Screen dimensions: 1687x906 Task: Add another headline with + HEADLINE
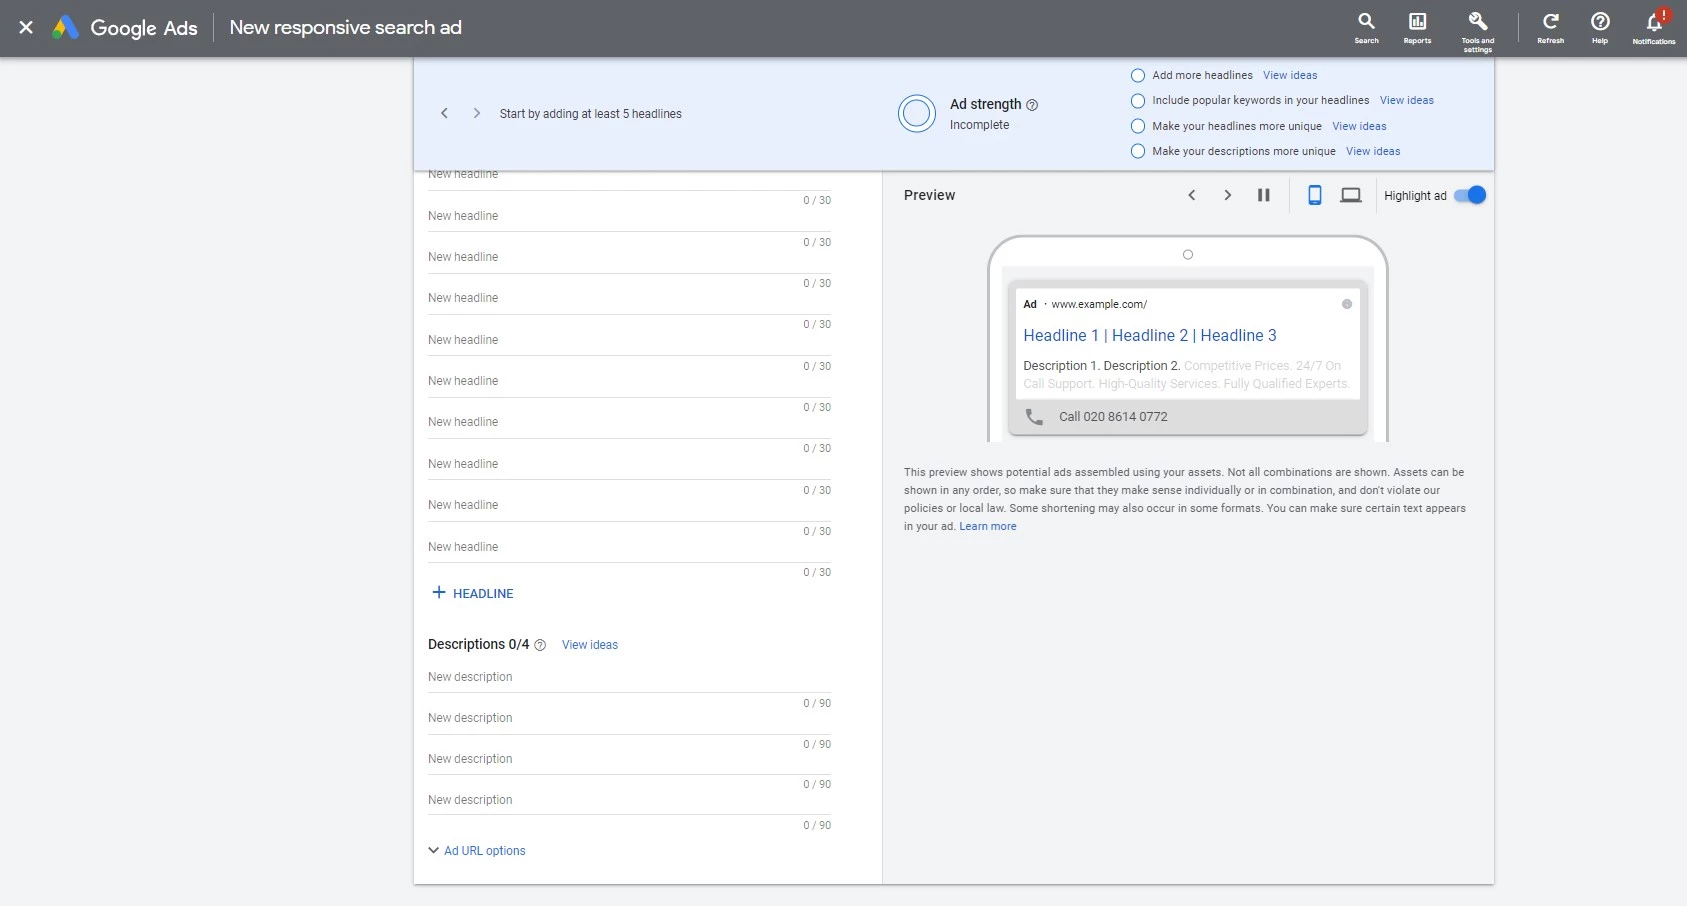point(473,593)
